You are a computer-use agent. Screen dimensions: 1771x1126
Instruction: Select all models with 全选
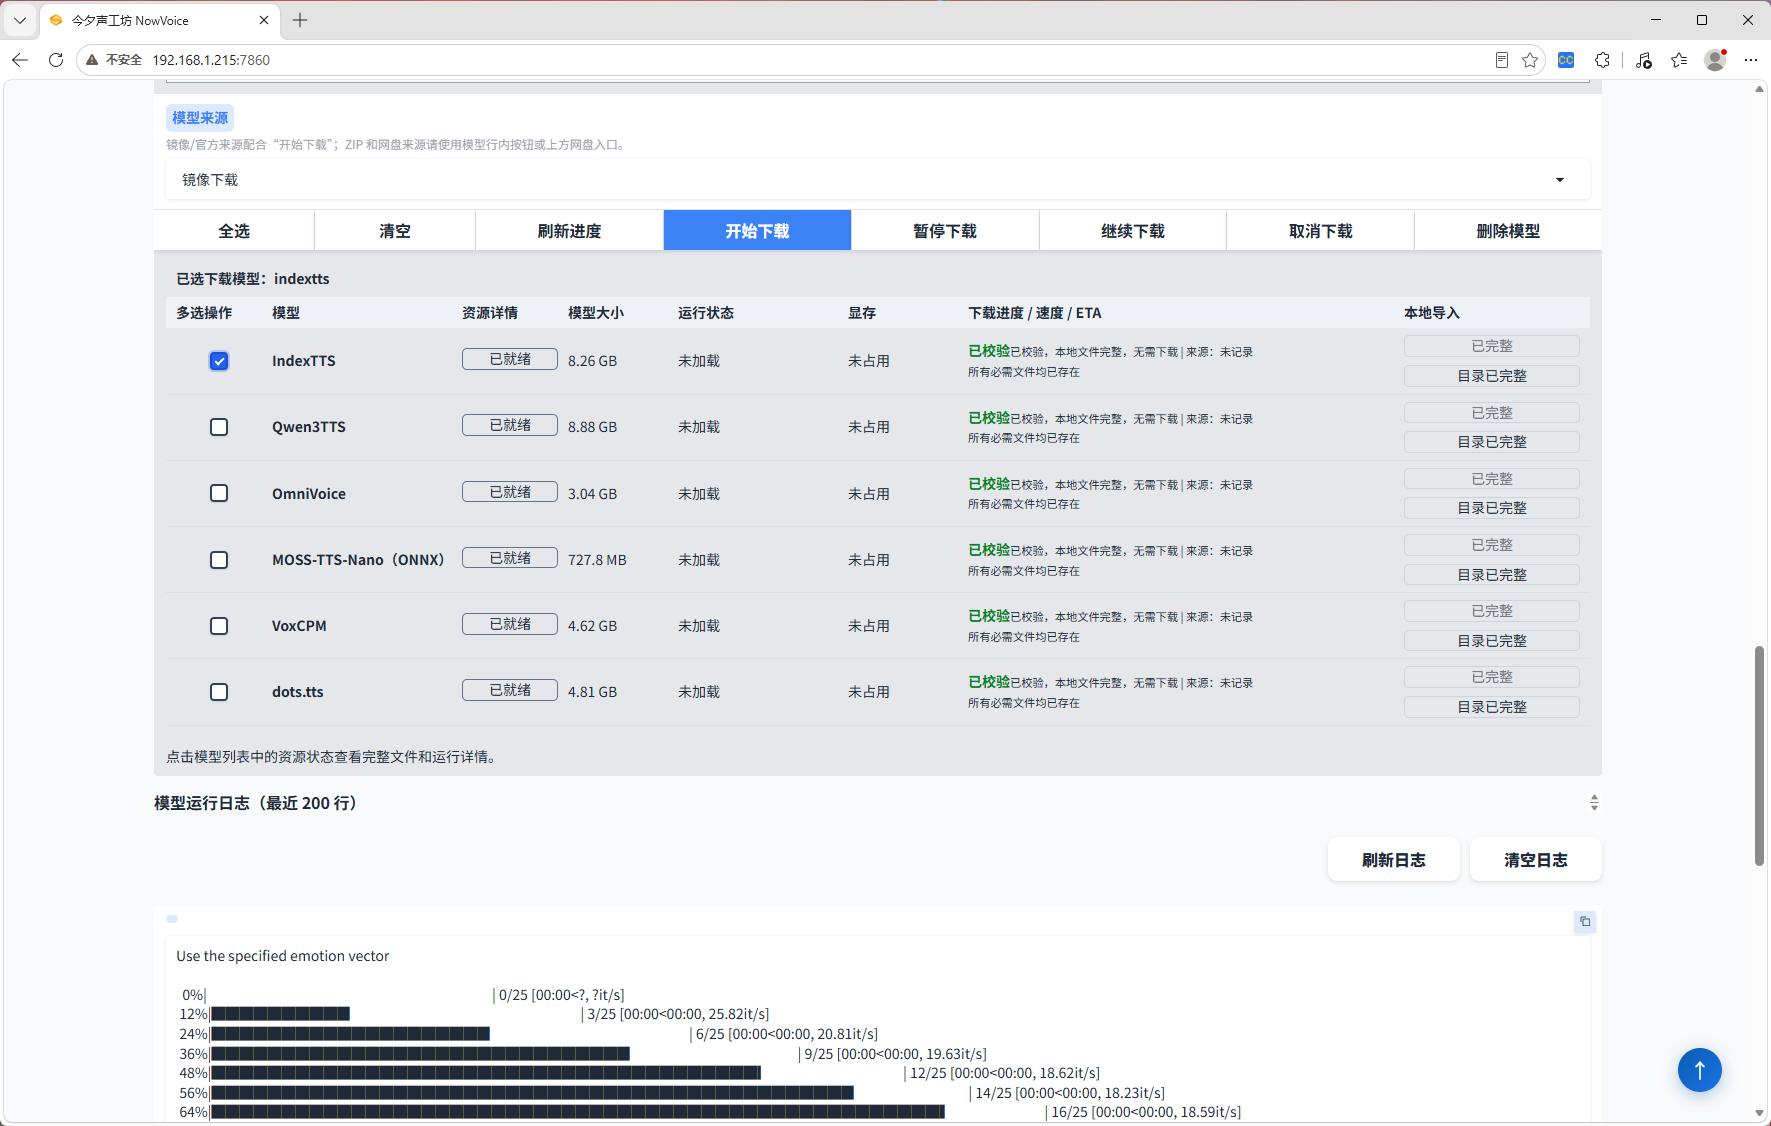(x=234, y=231)
